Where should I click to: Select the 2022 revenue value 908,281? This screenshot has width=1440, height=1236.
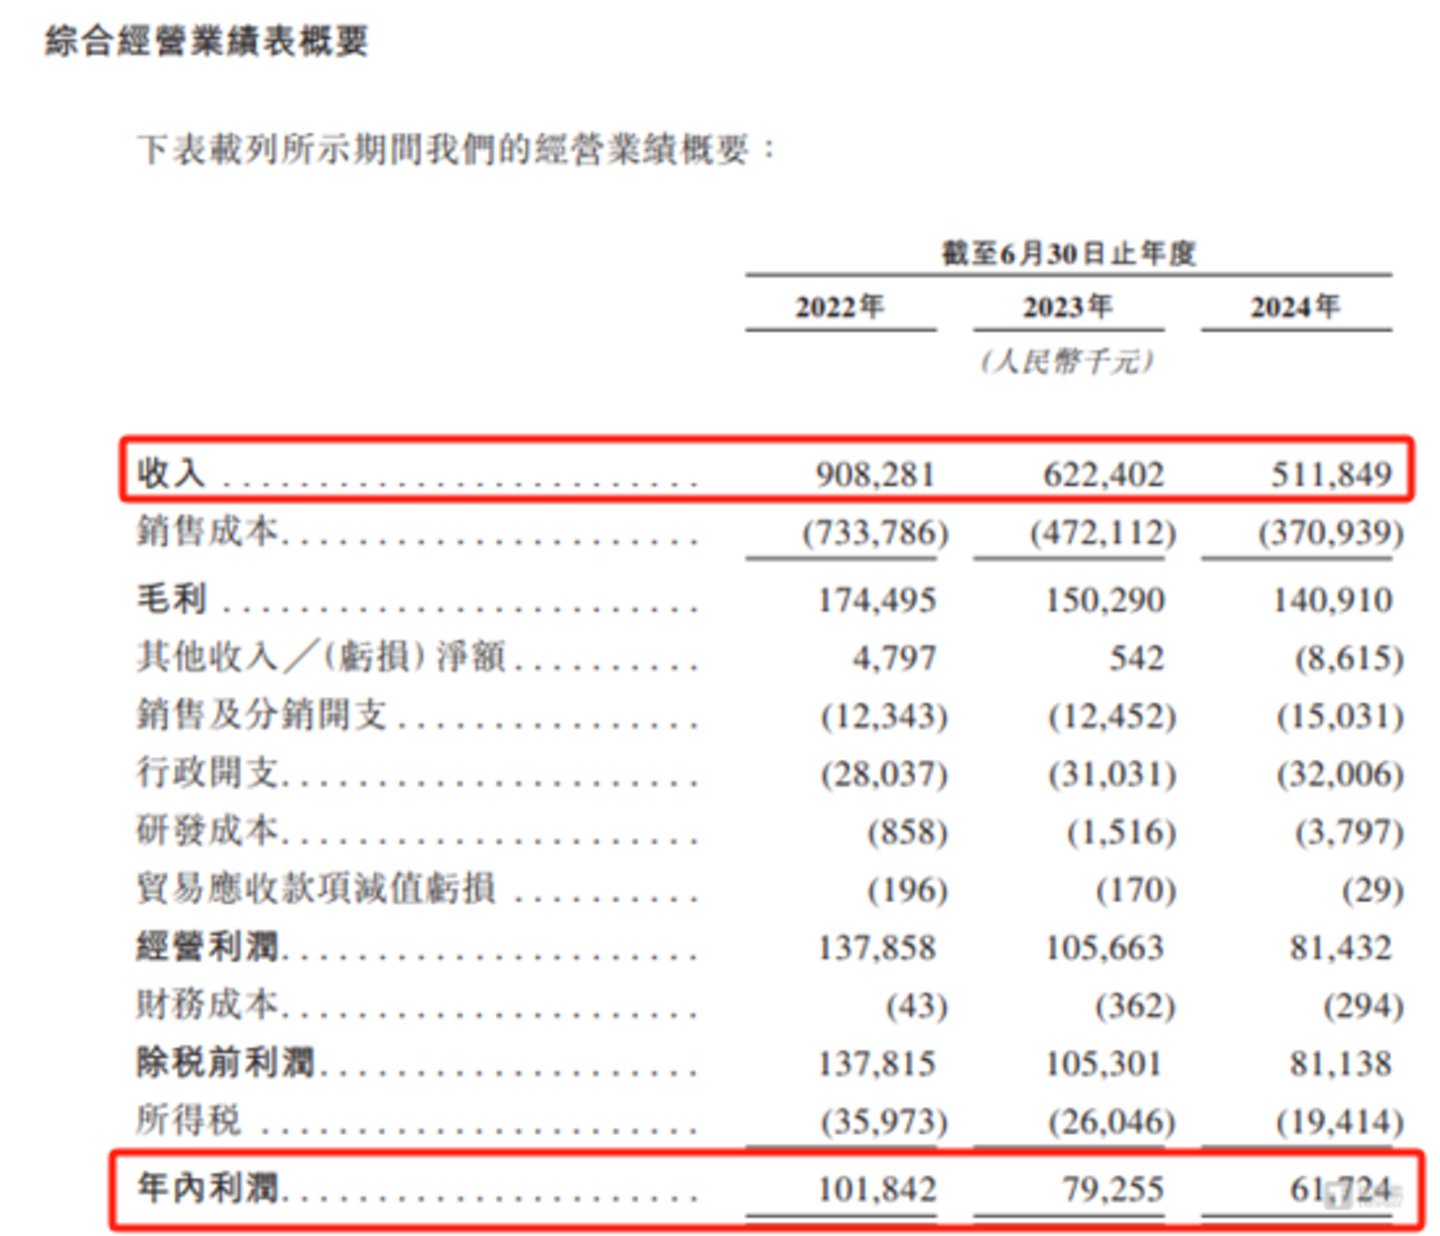point(875,473)
